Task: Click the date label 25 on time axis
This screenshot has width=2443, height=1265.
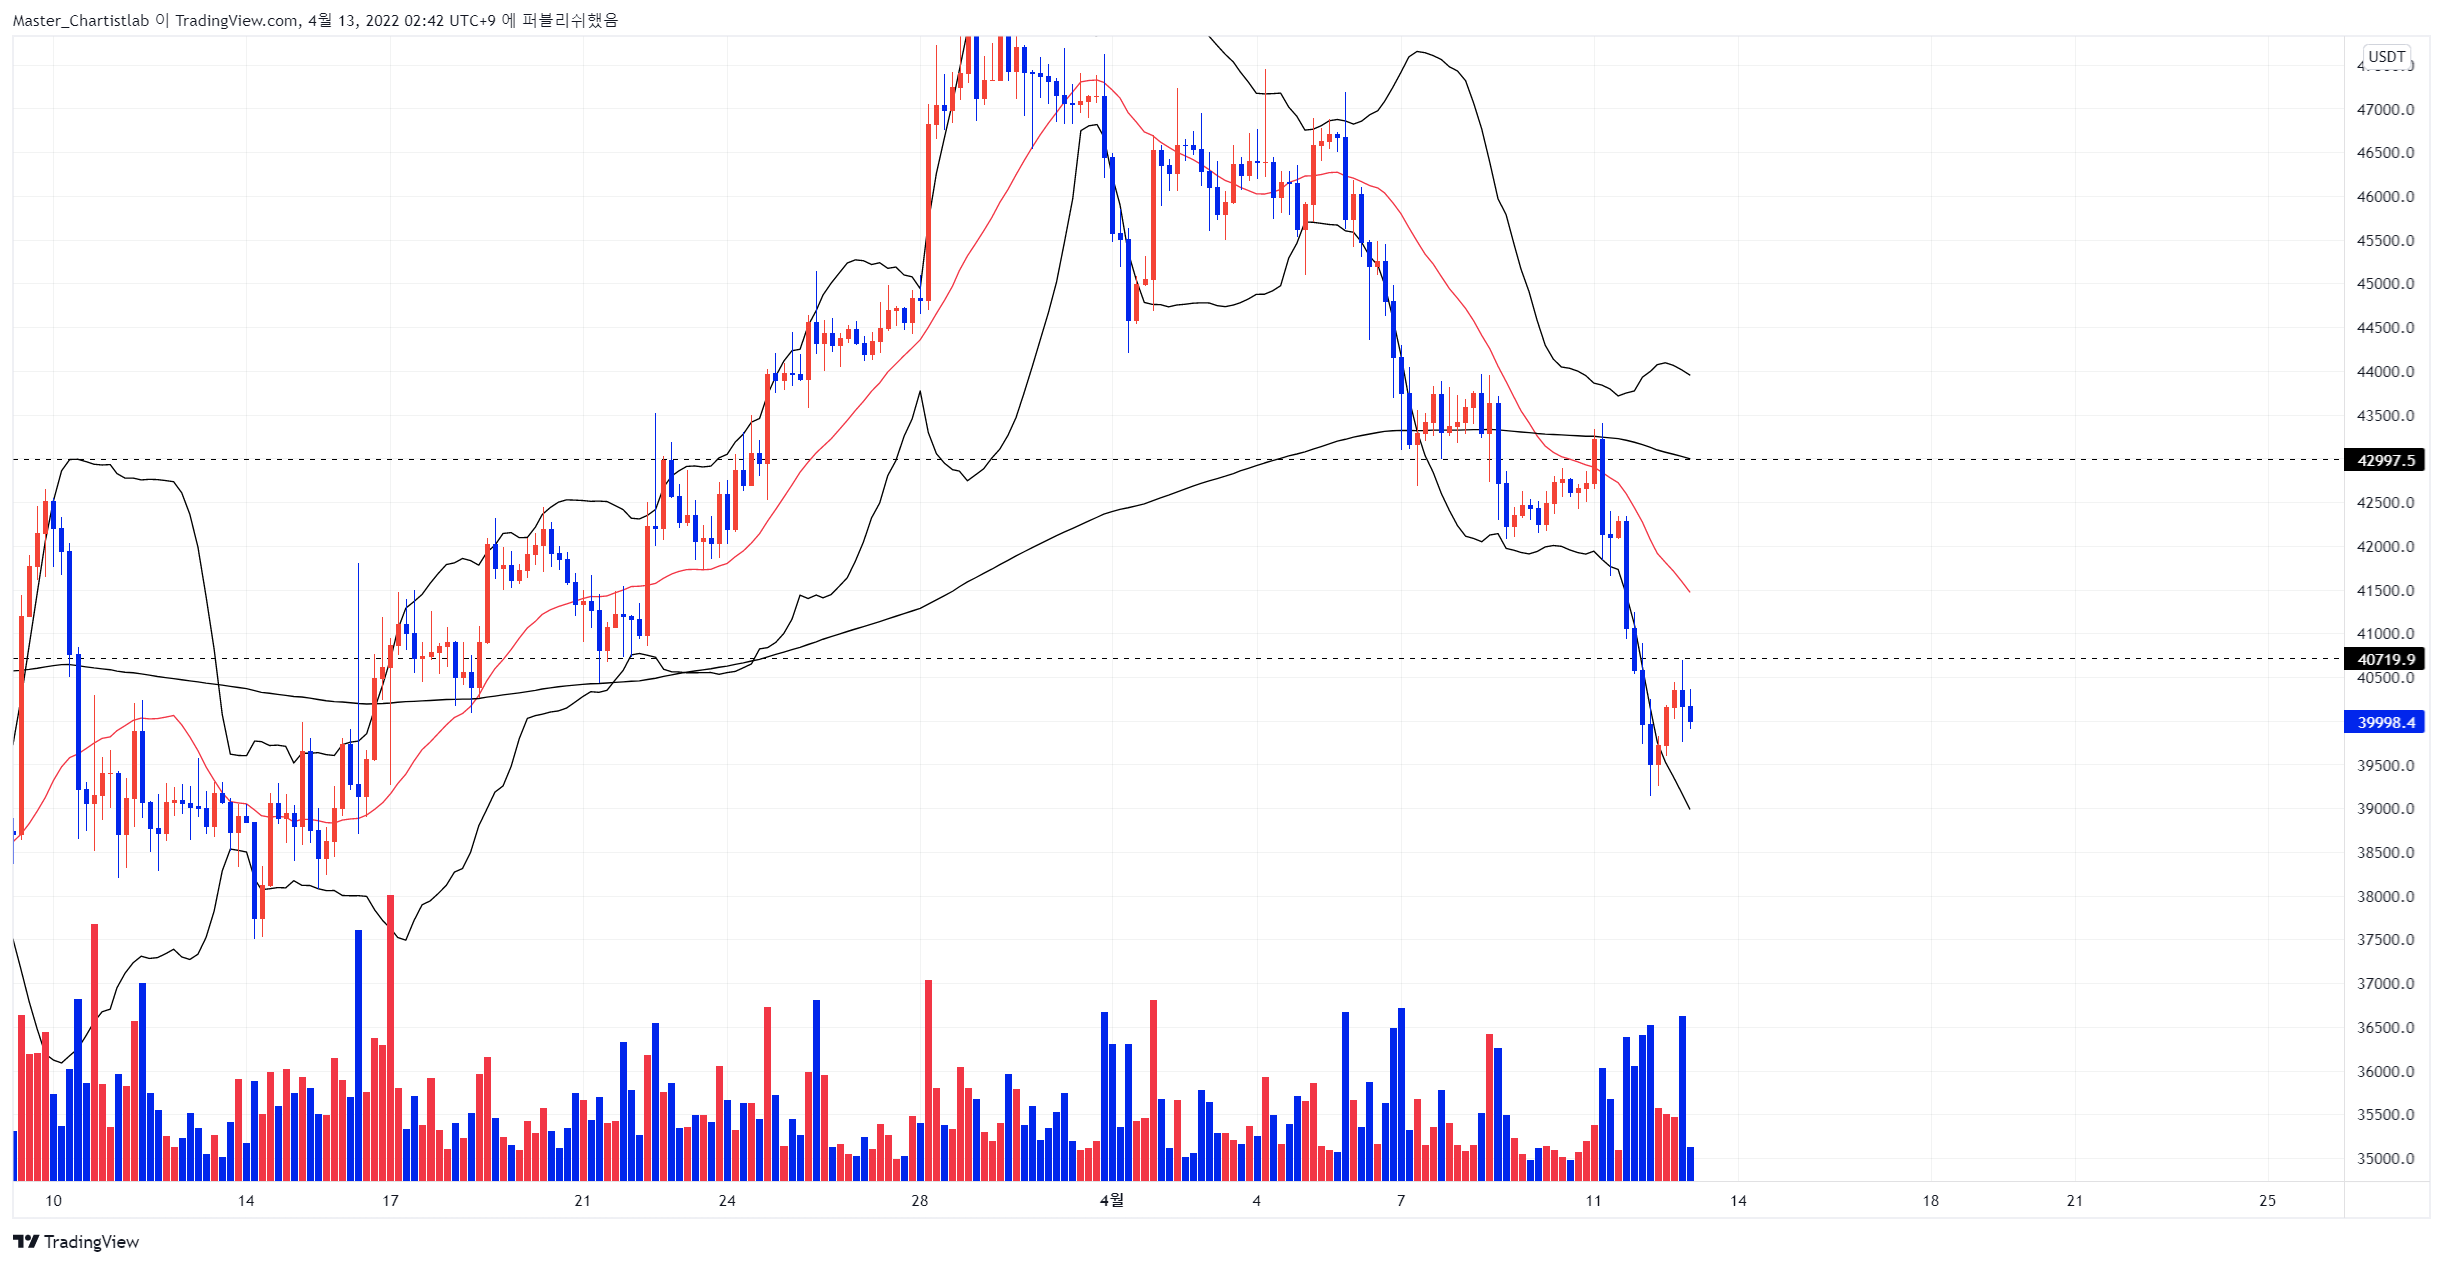Action: (2268, 1201)
